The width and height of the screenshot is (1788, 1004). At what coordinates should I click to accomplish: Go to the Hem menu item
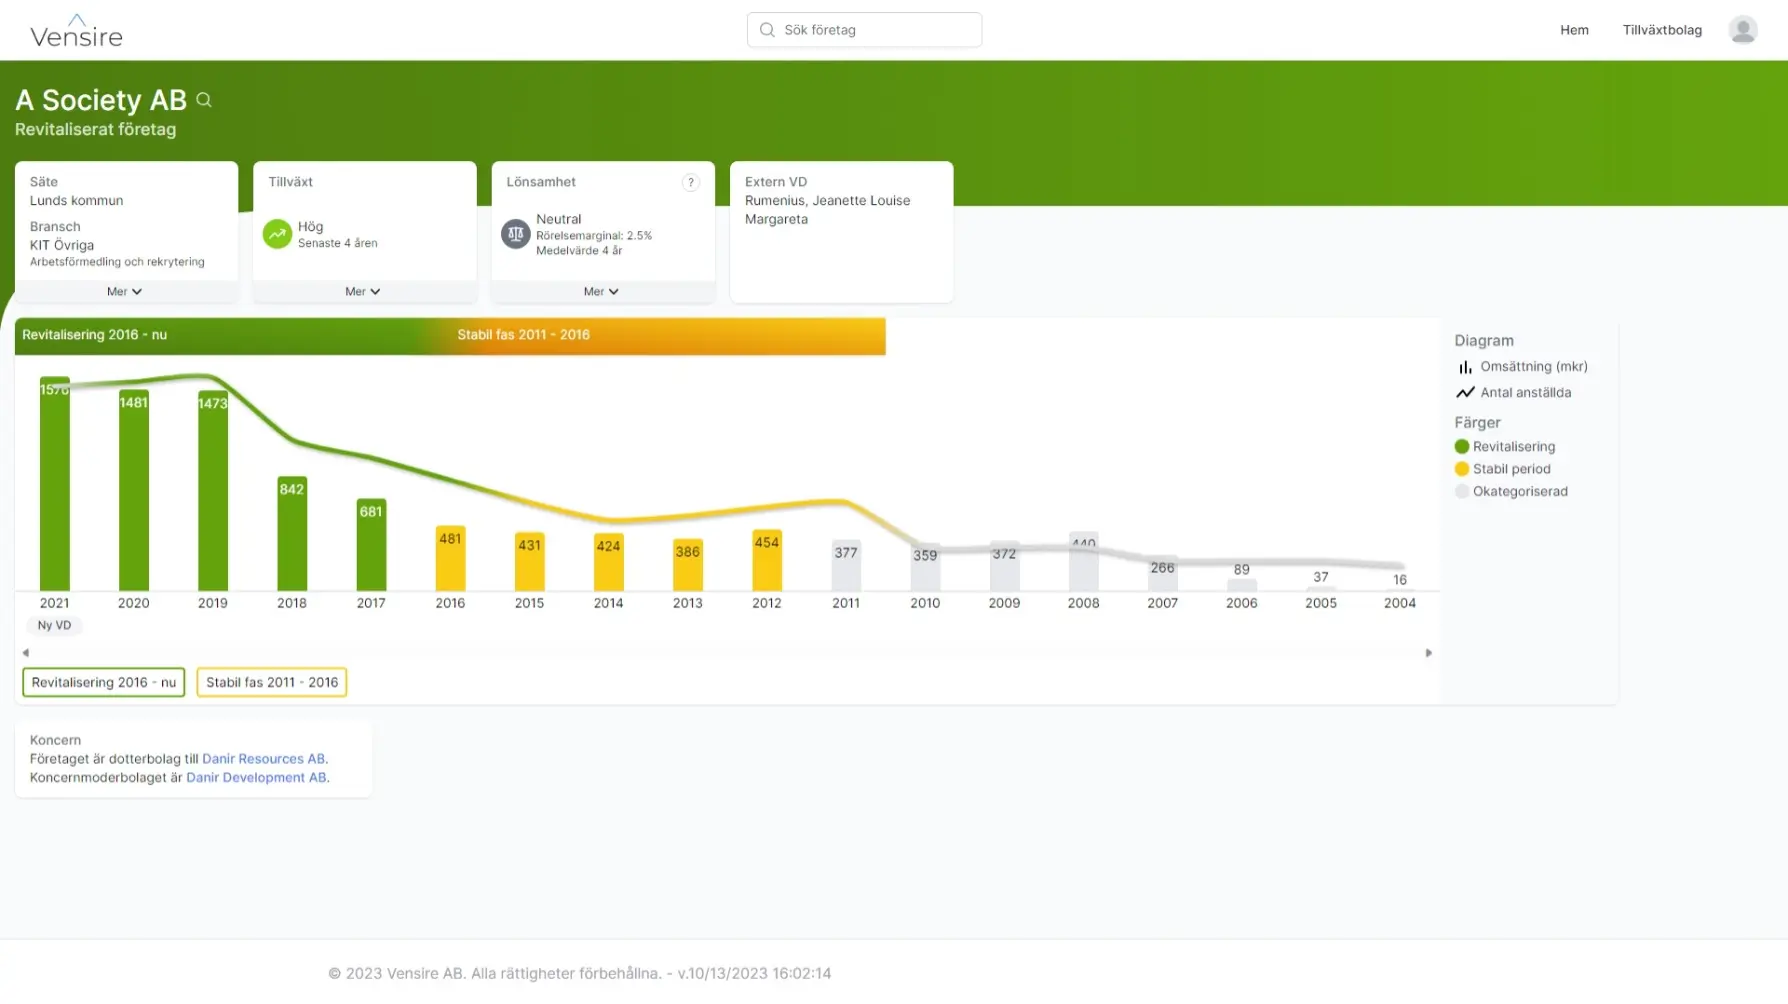pos(1574,30)
